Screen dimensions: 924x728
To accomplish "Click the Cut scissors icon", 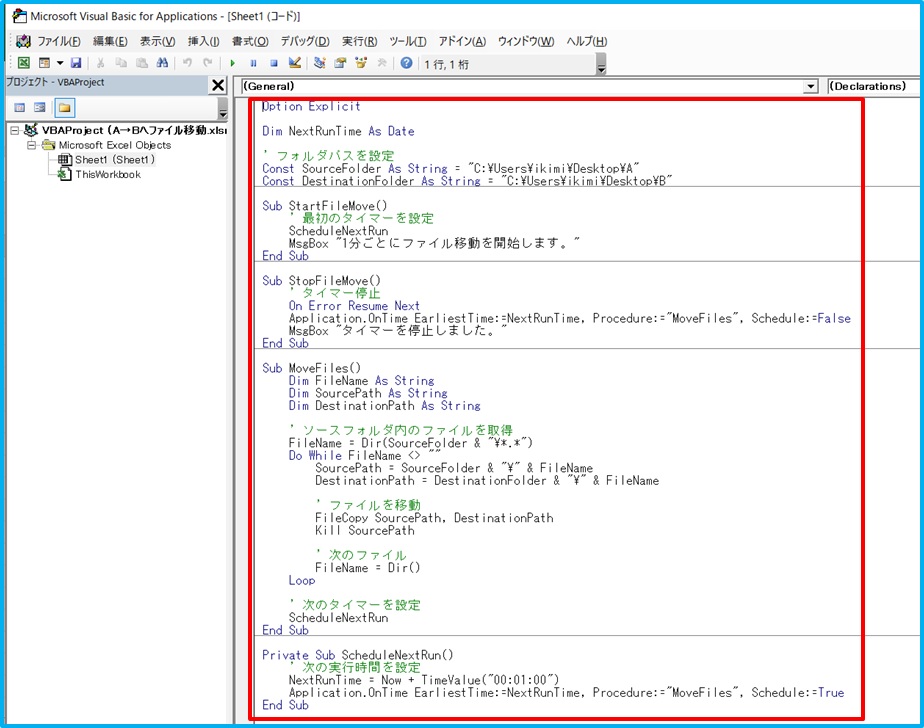I will pyautogui.click(x=101, y=63).
